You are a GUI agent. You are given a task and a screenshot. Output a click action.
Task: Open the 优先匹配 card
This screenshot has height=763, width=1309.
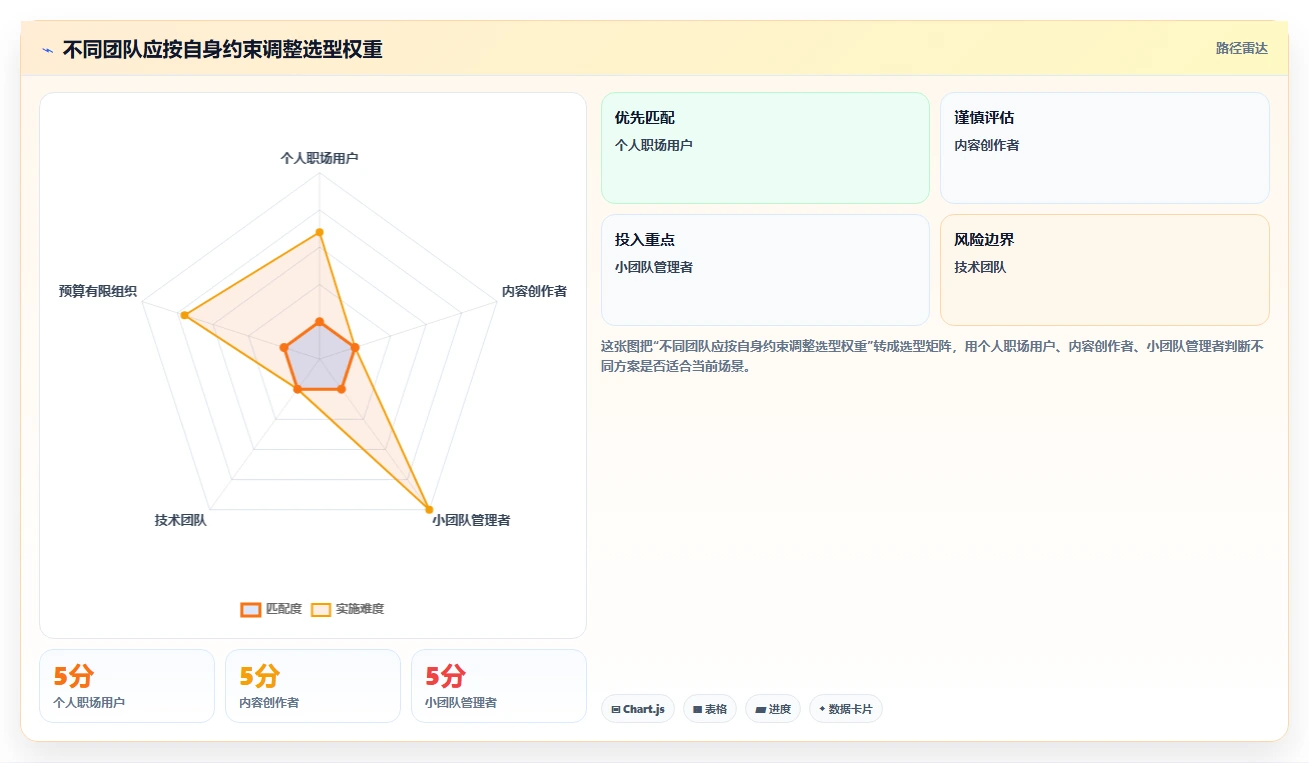[x=765, y=148]
